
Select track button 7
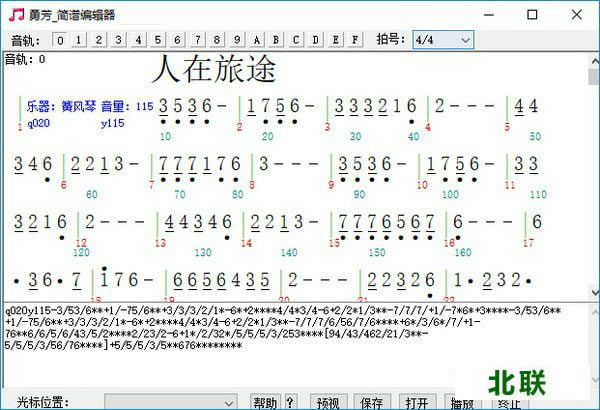[x=197, y=40]
